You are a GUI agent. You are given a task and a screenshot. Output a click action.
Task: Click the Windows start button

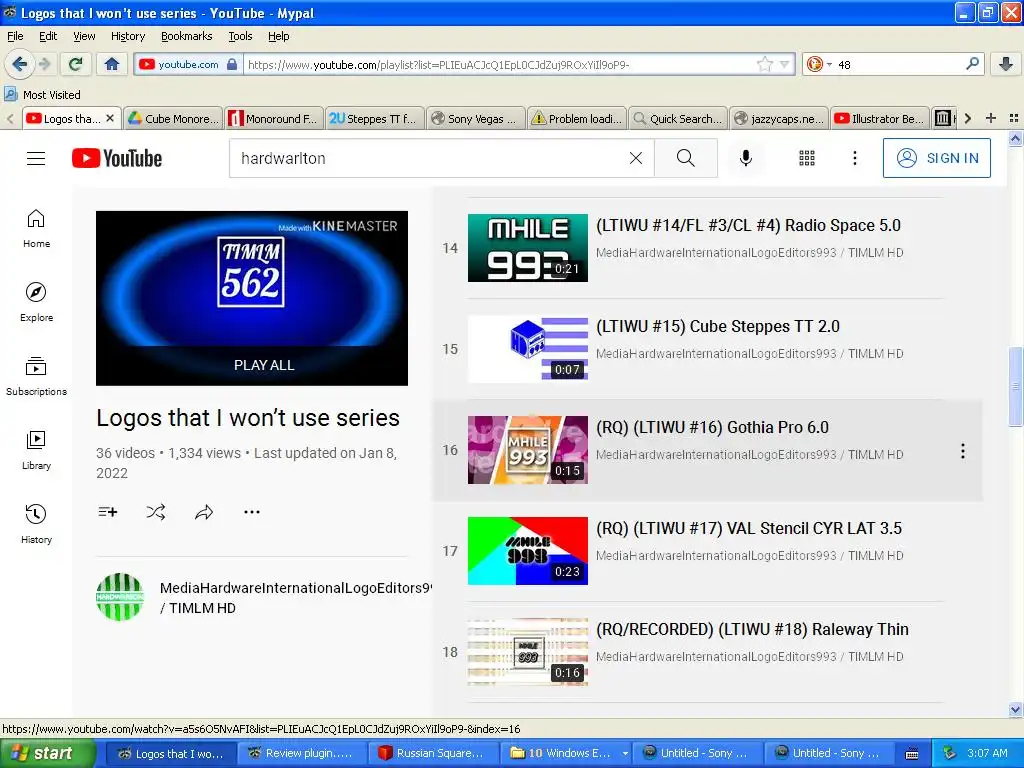48,753
